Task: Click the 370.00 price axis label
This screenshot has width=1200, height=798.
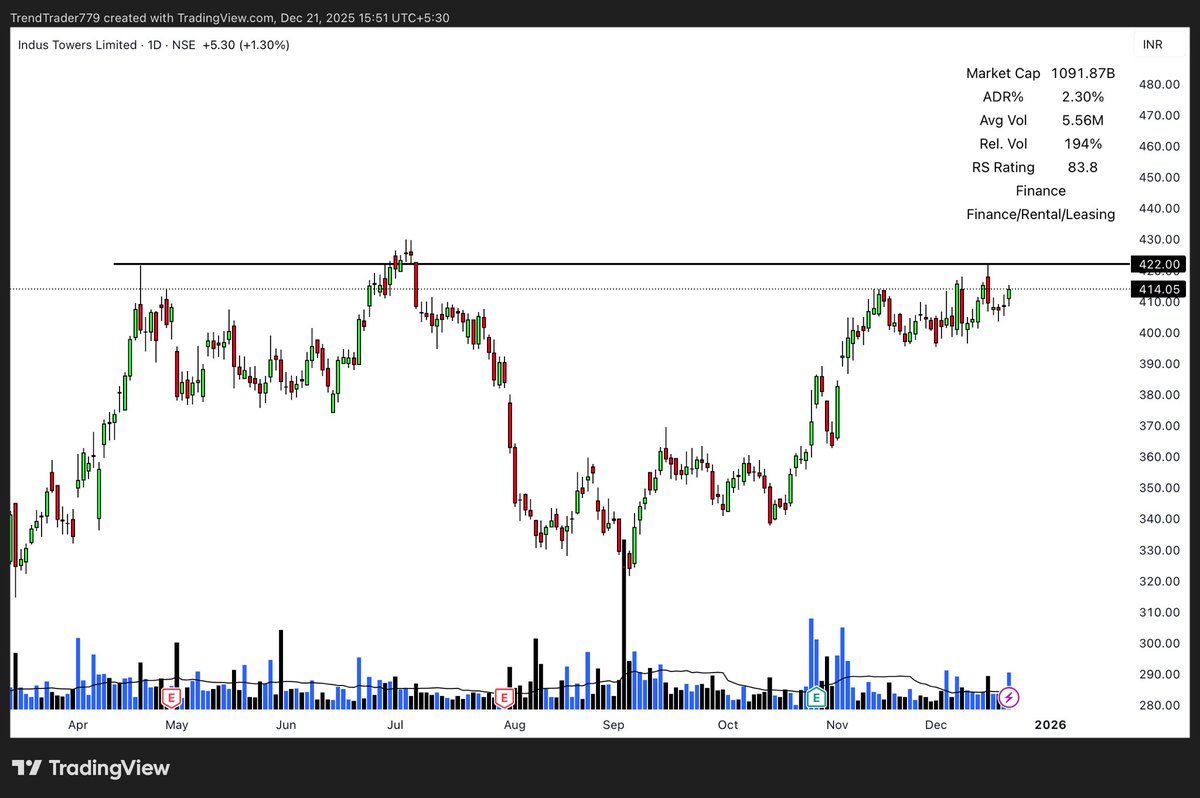Action: [x=1159, y=425]
